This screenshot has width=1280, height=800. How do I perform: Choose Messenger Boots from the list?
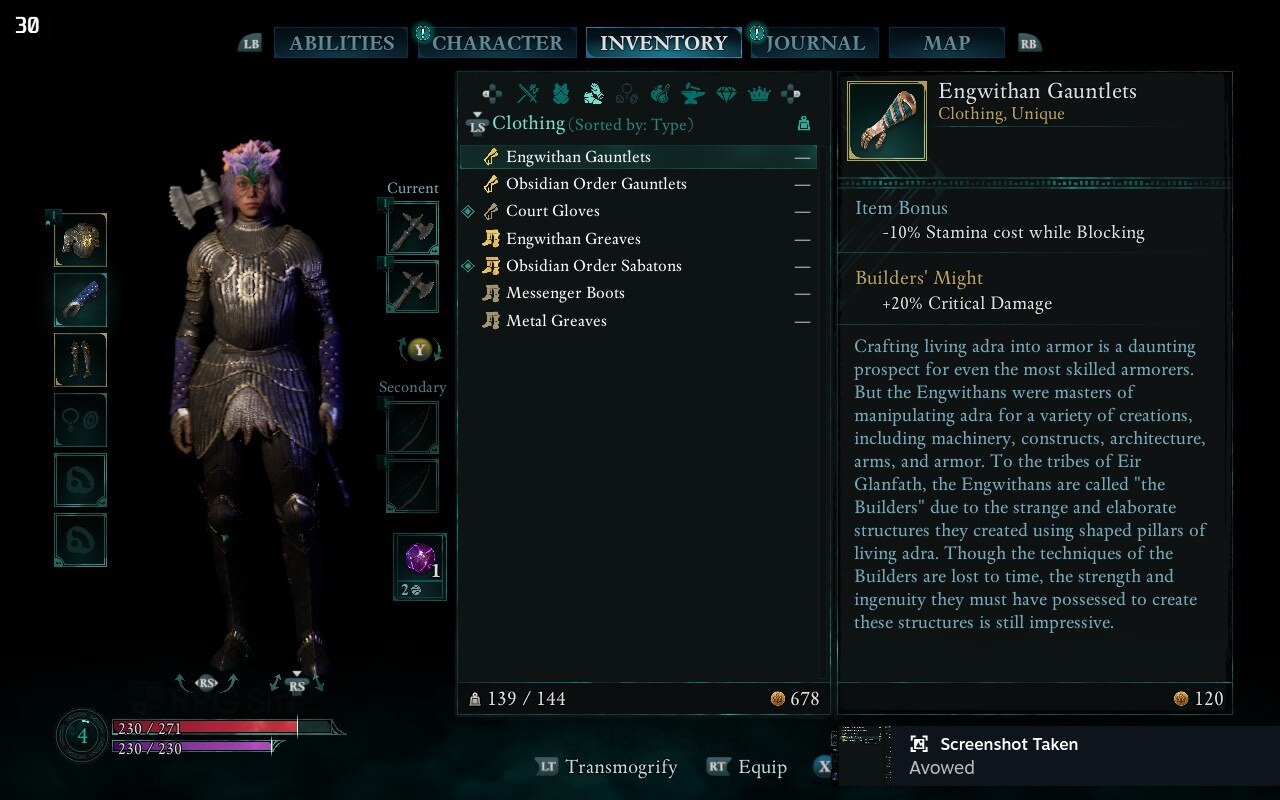[x=638, y=293]
